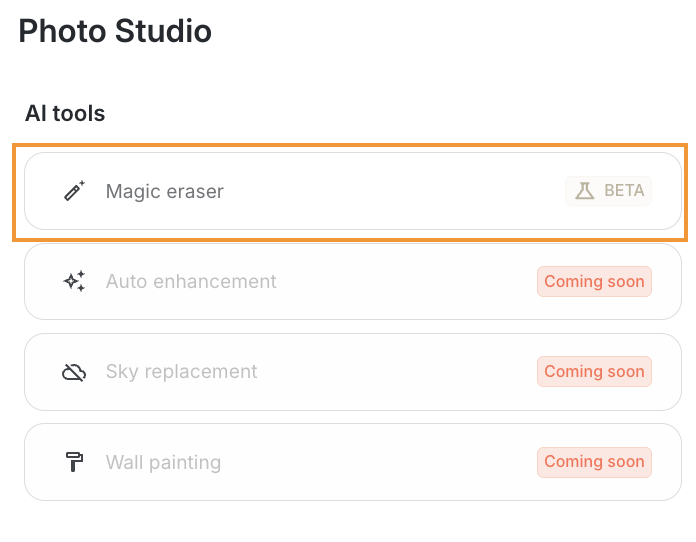Click the Wall painting roller icon
696x542 pixels.
(74, 462)
